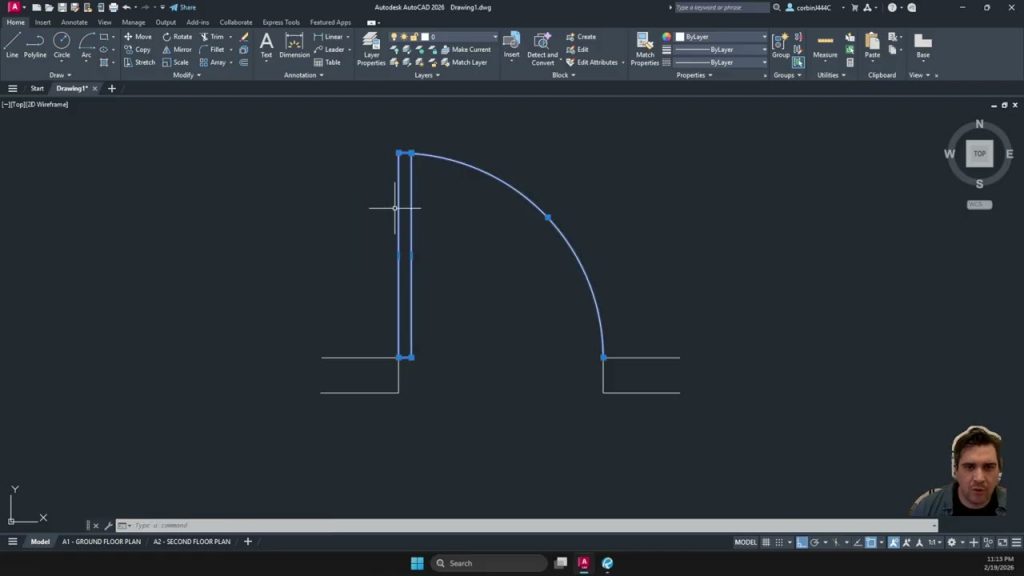
Task: Expand the Draw panel flyout
Action: [x=59, y=75]
